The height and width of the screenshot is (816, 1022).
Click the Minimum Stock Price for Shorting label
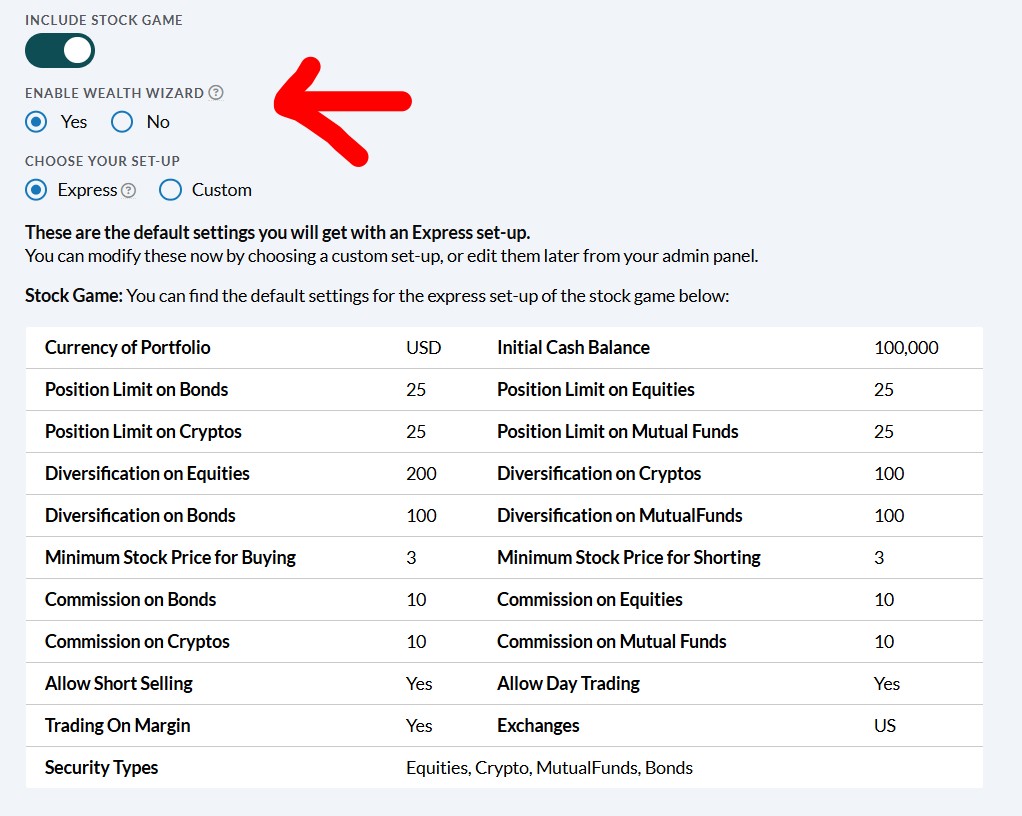628,558
